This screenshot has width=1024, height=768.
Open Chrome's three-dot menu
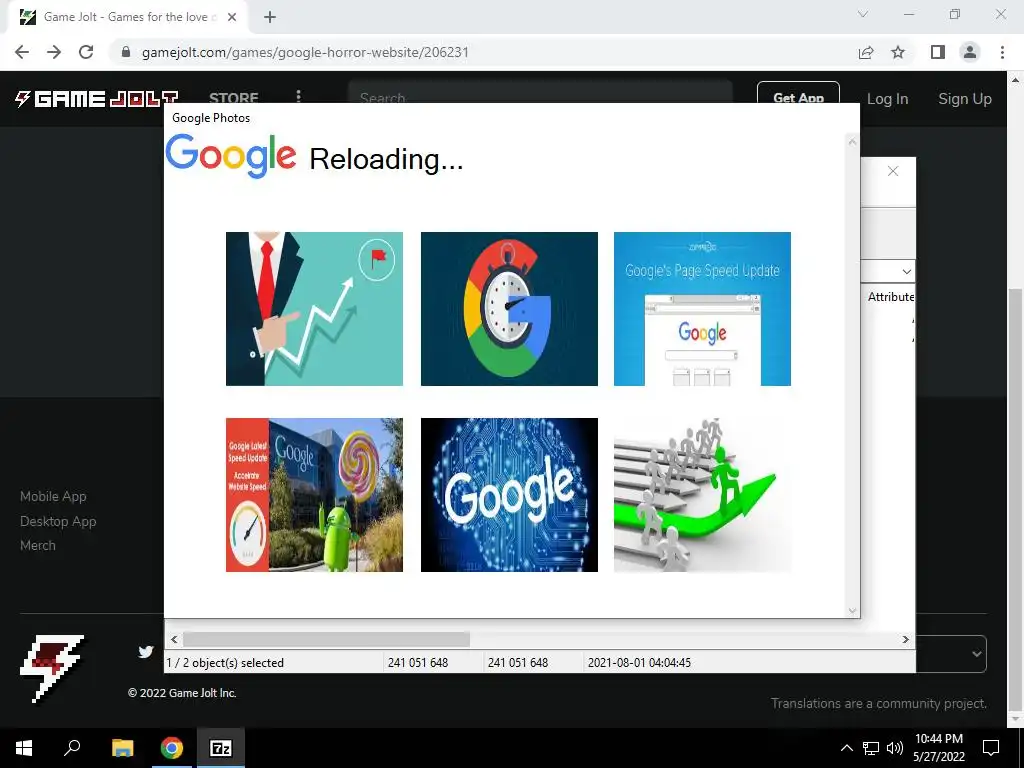pyautogui.click(x=1002, y=52)
